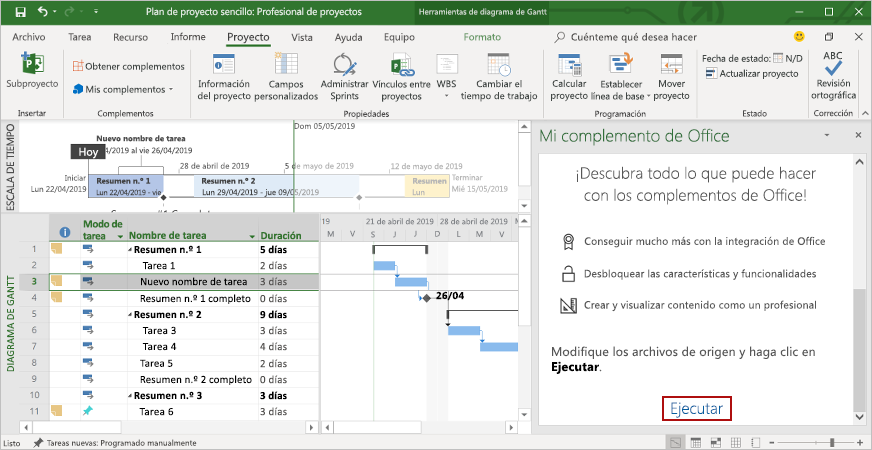Switch to the Recurso tab

click(x=131, y=37)
